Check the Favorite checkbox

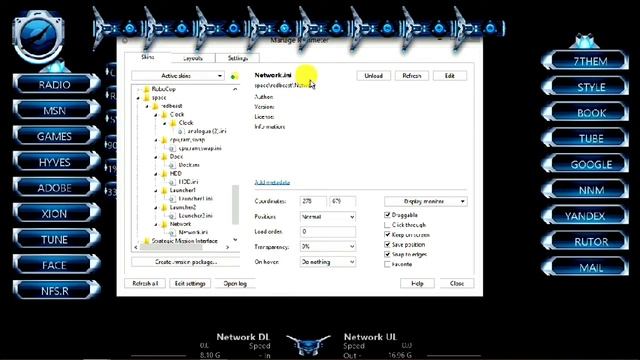coord(387,264)
